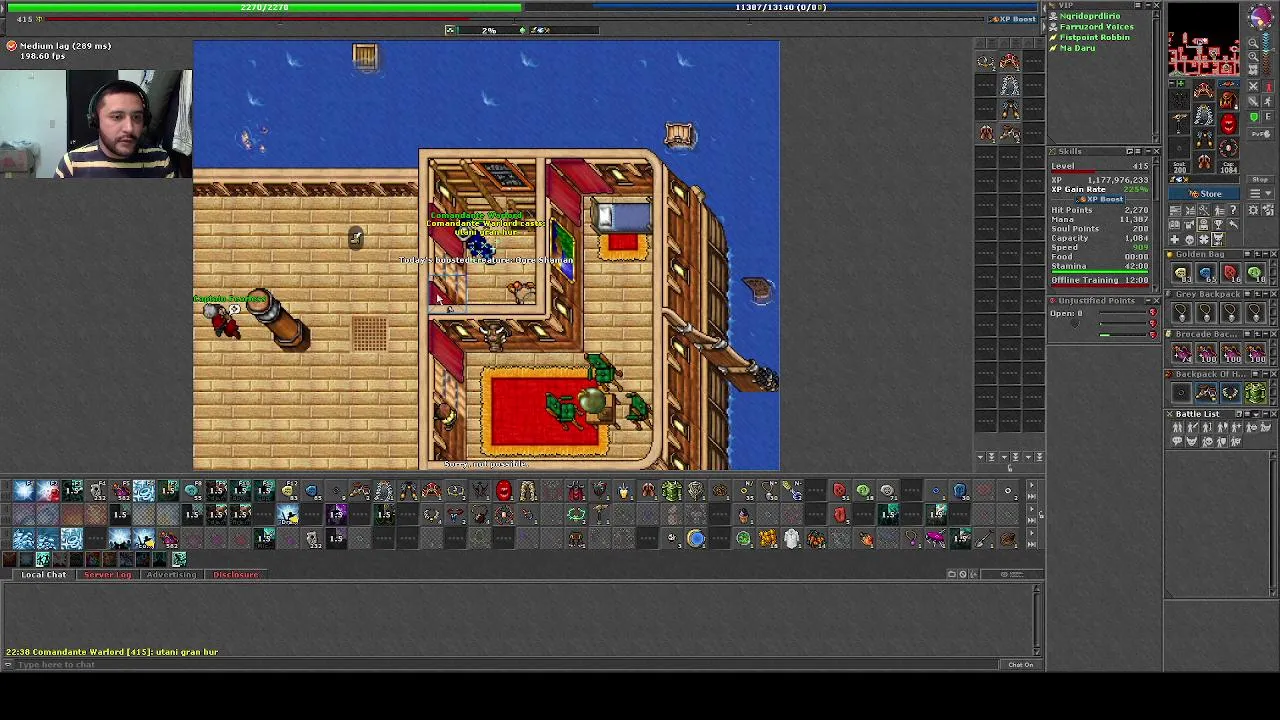This screenshot has height=720, width=1280.
Task: Switch to the Local Chat tab
Action: [x=43, y=574]
